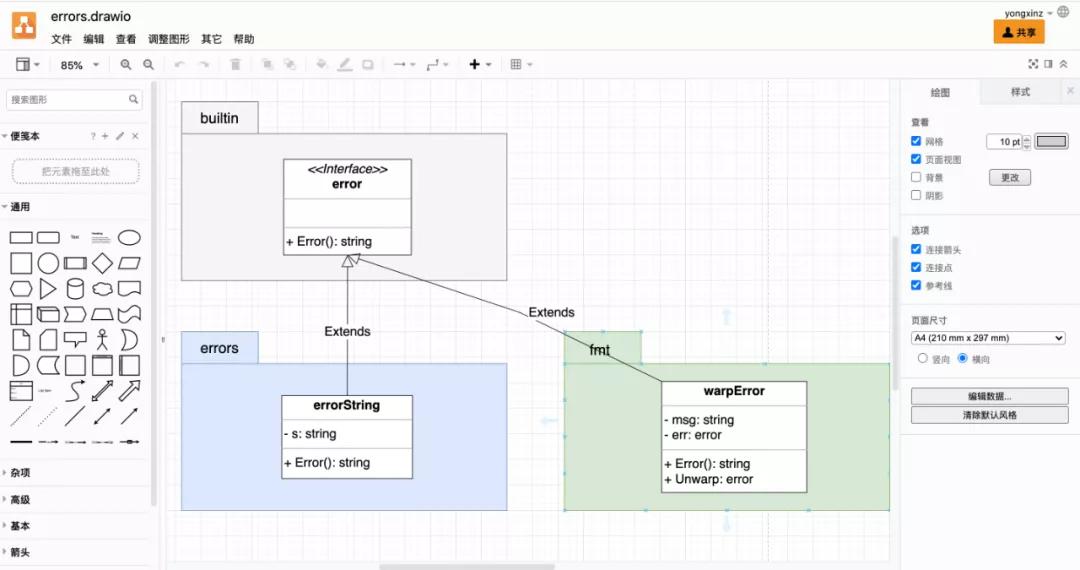This screenshot has width=1080, height=570.
Task: Open the 调整图形 Arrange menu
Action: 169,39
